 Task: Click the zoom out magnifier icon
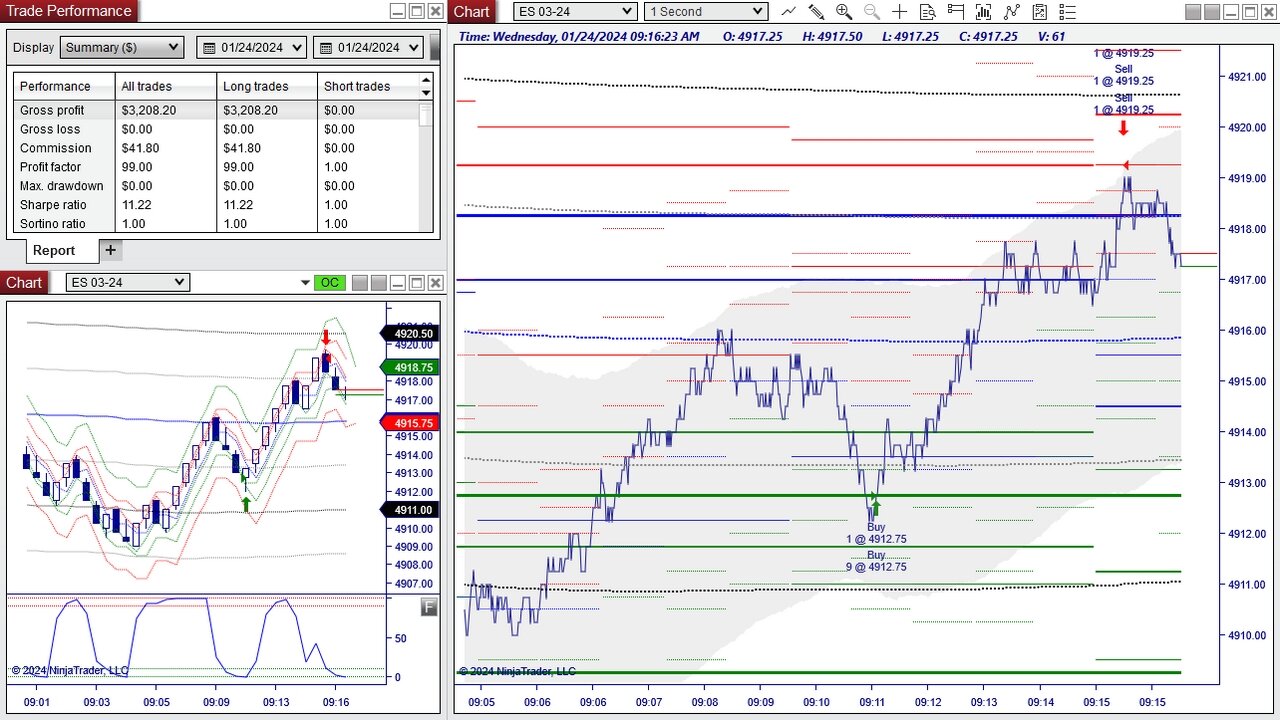pyautogui.click(x=871, y=12)
